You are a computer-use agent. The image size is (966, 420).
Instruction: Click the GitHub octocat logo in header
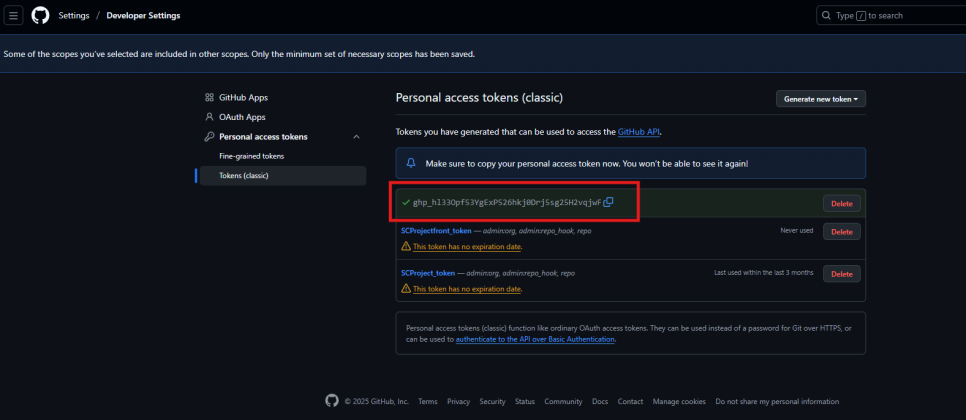40,15
